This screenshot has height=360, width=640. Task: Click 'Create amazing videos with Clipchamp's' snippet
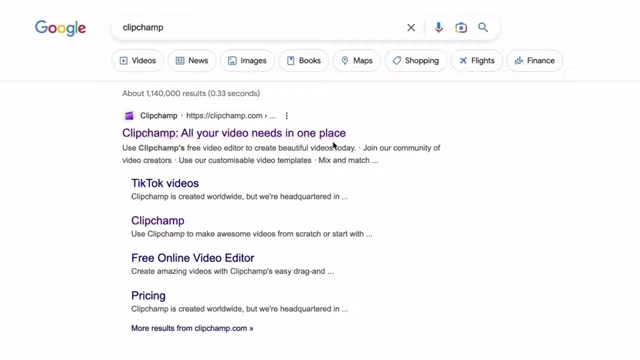[x=232, y=271]
